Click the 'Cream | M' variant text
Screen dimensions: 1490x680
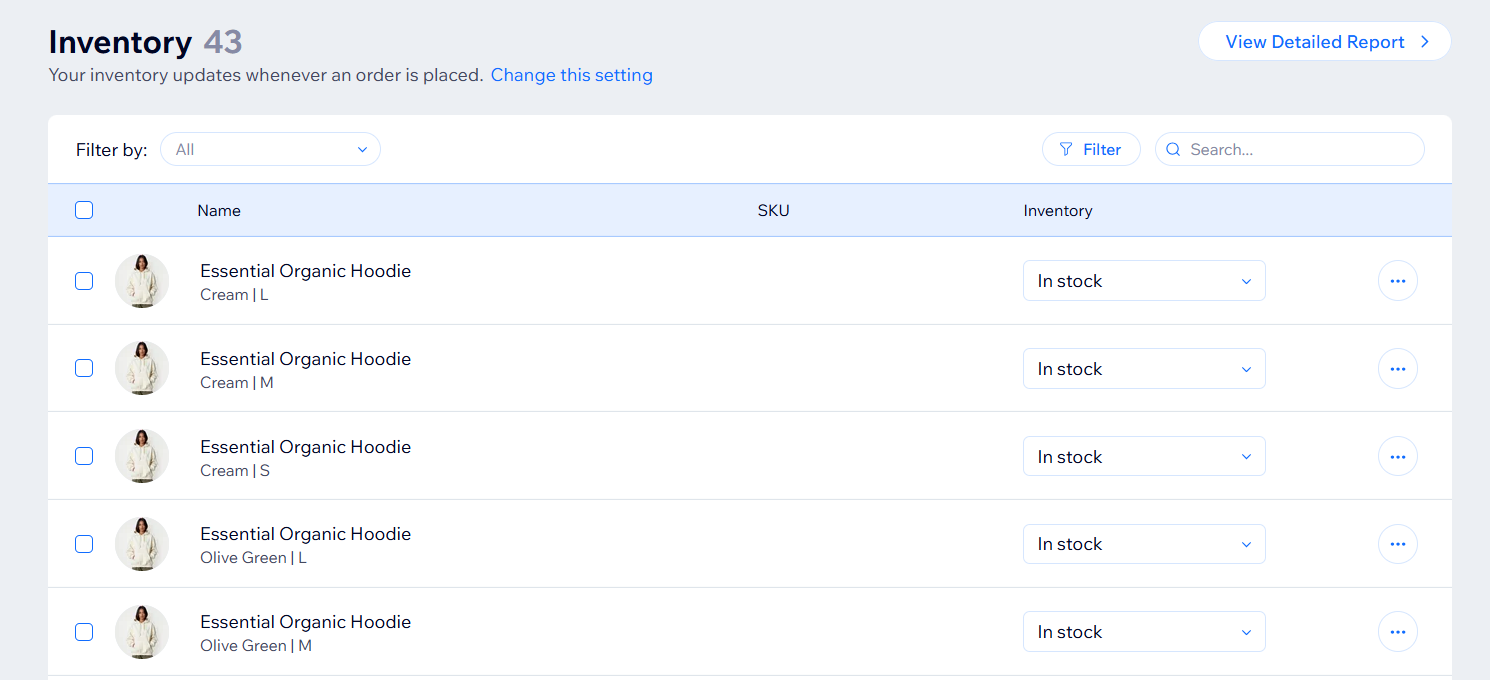[237, 383]
